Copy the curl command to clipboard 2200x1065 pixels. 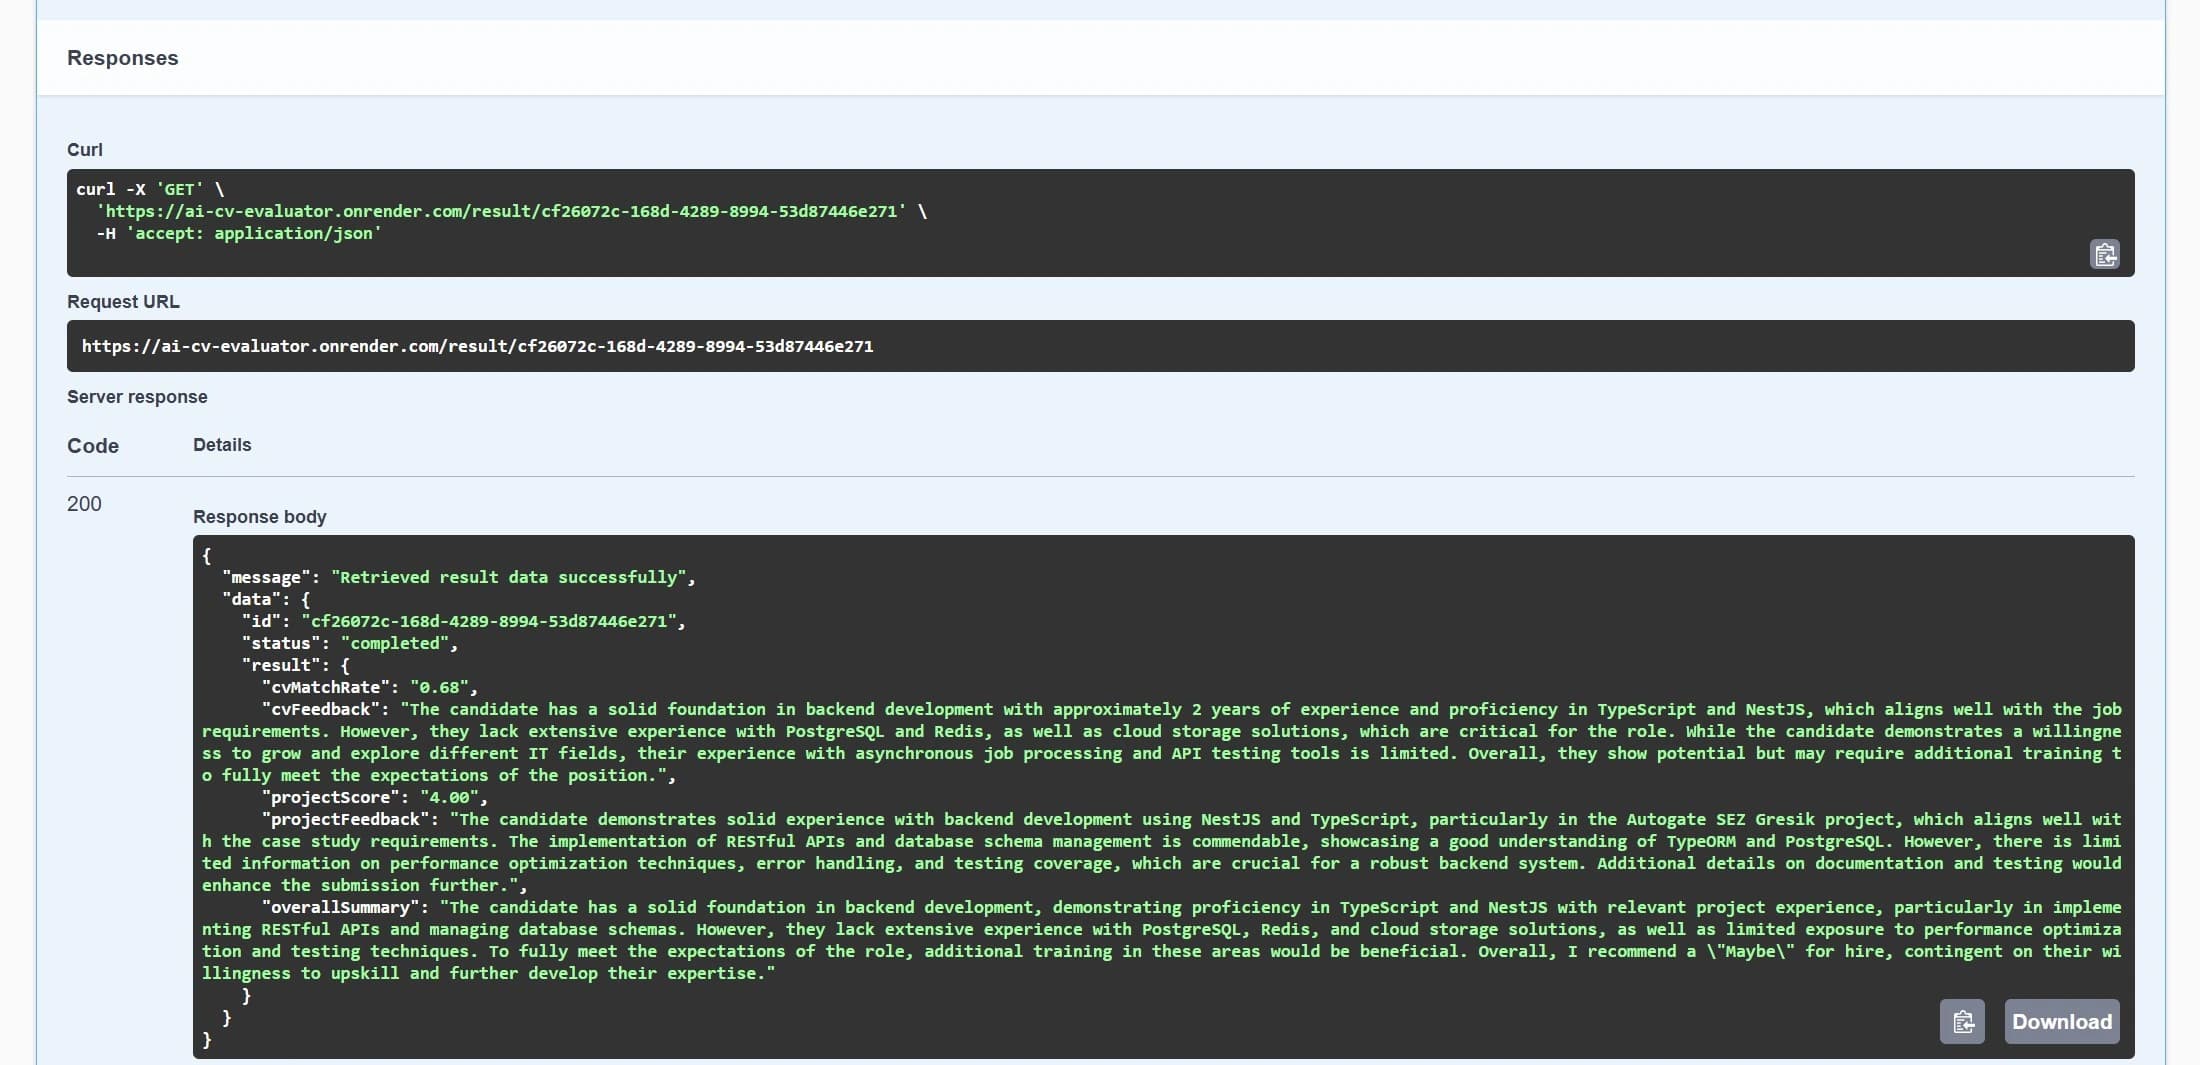(2105, 254)
